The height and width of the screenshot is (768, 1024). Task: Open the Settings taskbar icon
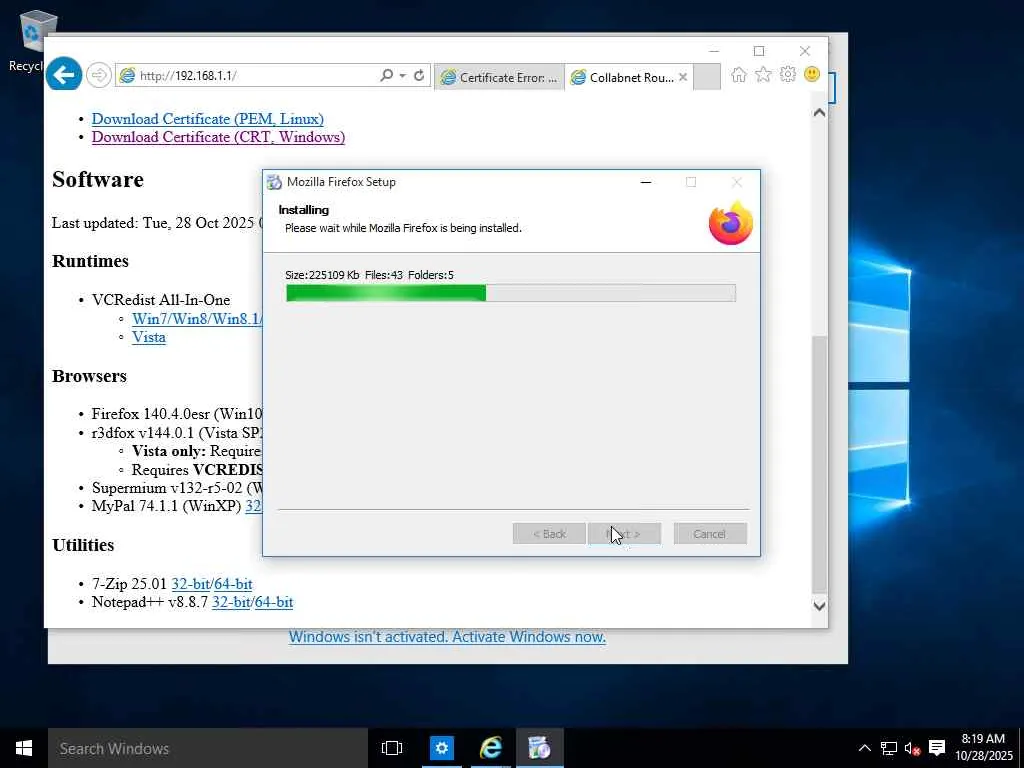click(x=441, y=748)
